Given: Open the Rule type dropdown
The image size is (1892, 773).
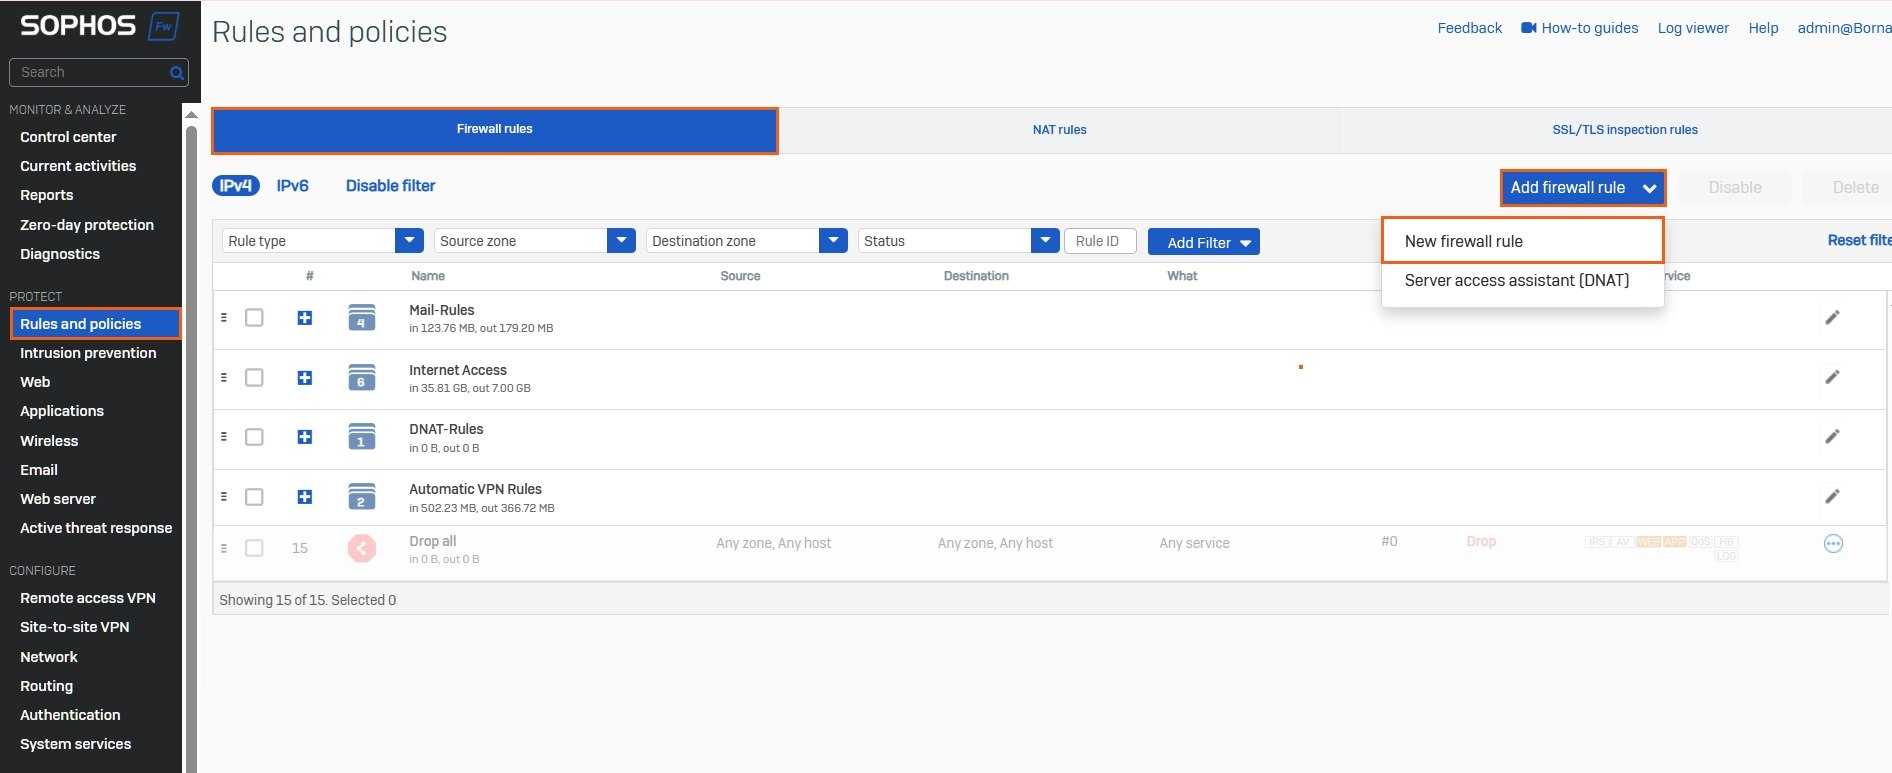Looking at the screenshot, I should pos(322,241).
